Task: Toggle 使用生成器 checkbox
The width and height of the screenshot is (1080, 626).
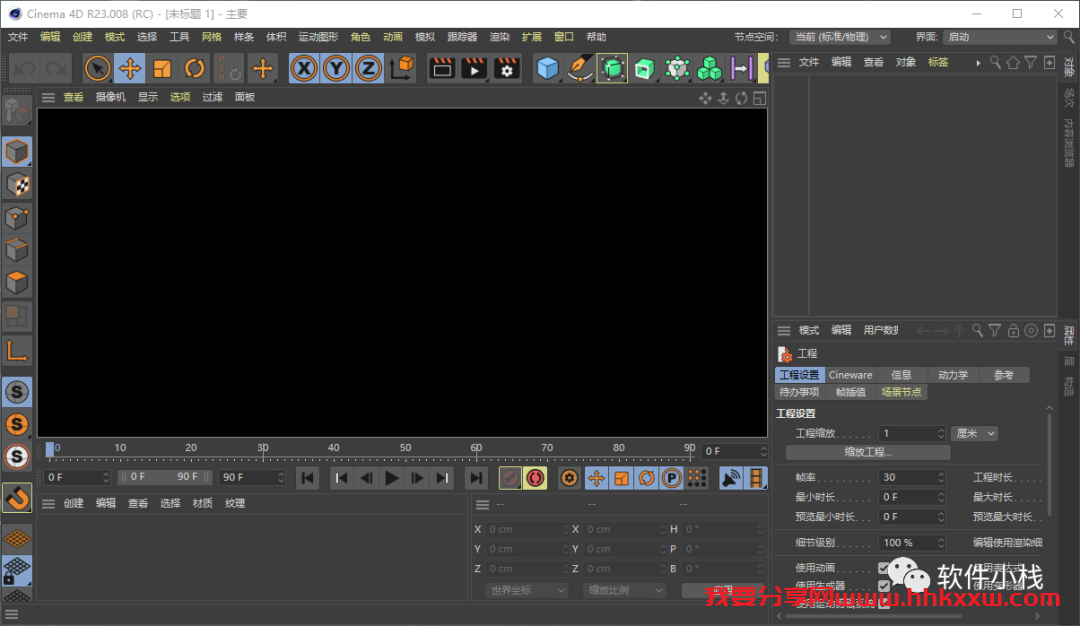Action: click(x=884, y=585)
